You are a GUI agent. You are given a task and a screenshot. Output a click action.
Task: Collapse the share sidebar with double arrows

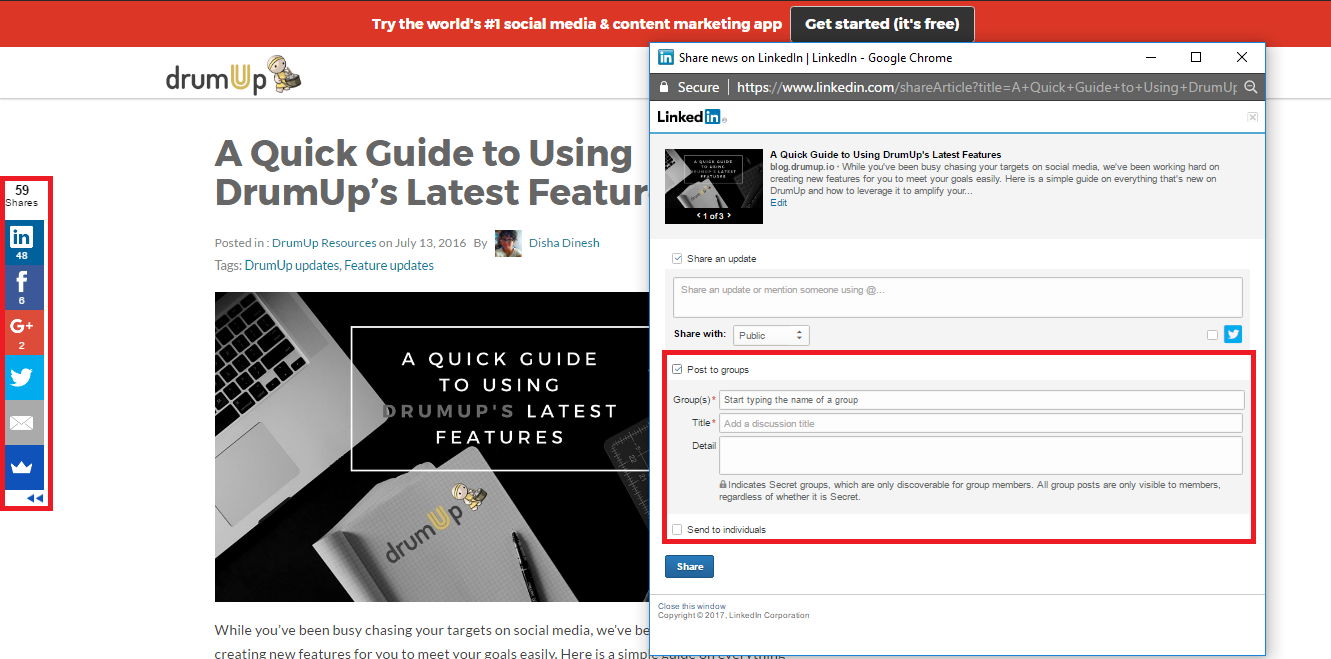click(x=34, y=498)
